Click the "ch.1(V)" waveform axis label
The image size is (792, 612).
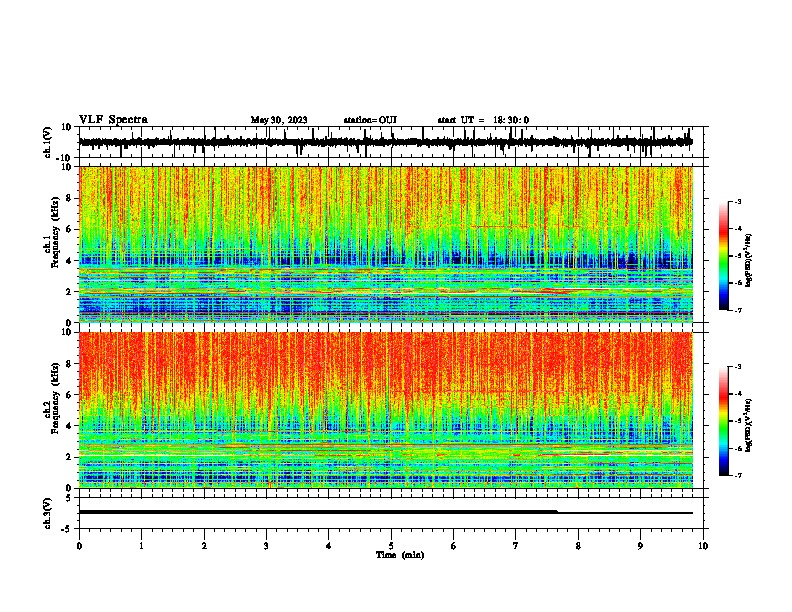click(x=48, y=142)
